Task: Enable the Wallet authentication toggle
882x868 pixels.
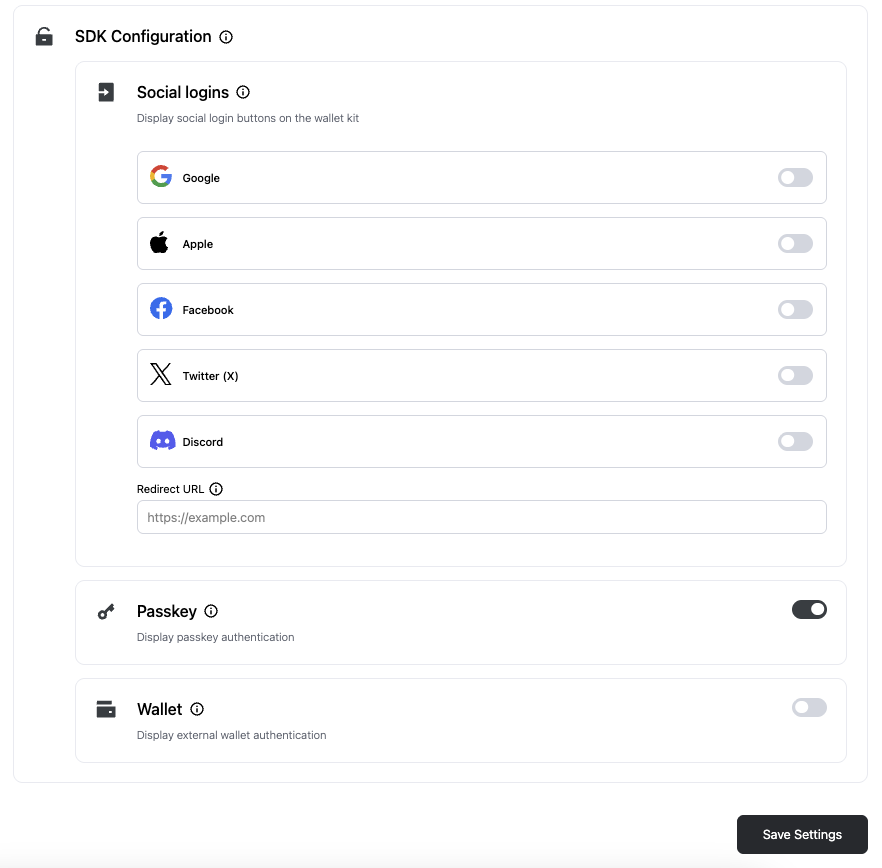Action: (809, 707)
